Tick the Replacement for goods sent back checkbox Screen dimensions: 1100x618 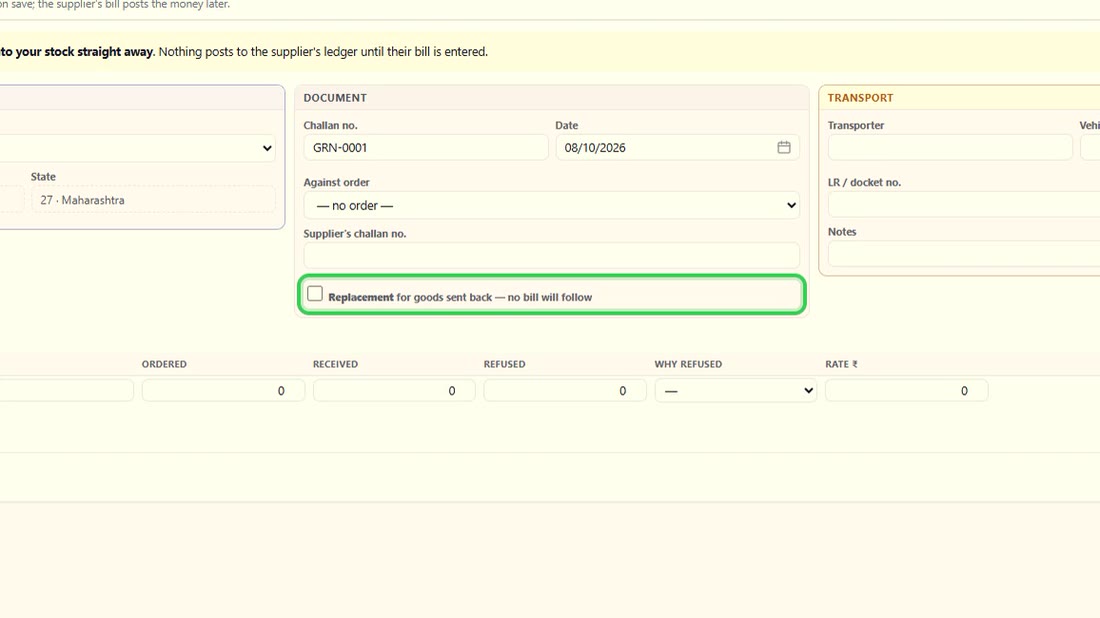click(x=315, y=294)
